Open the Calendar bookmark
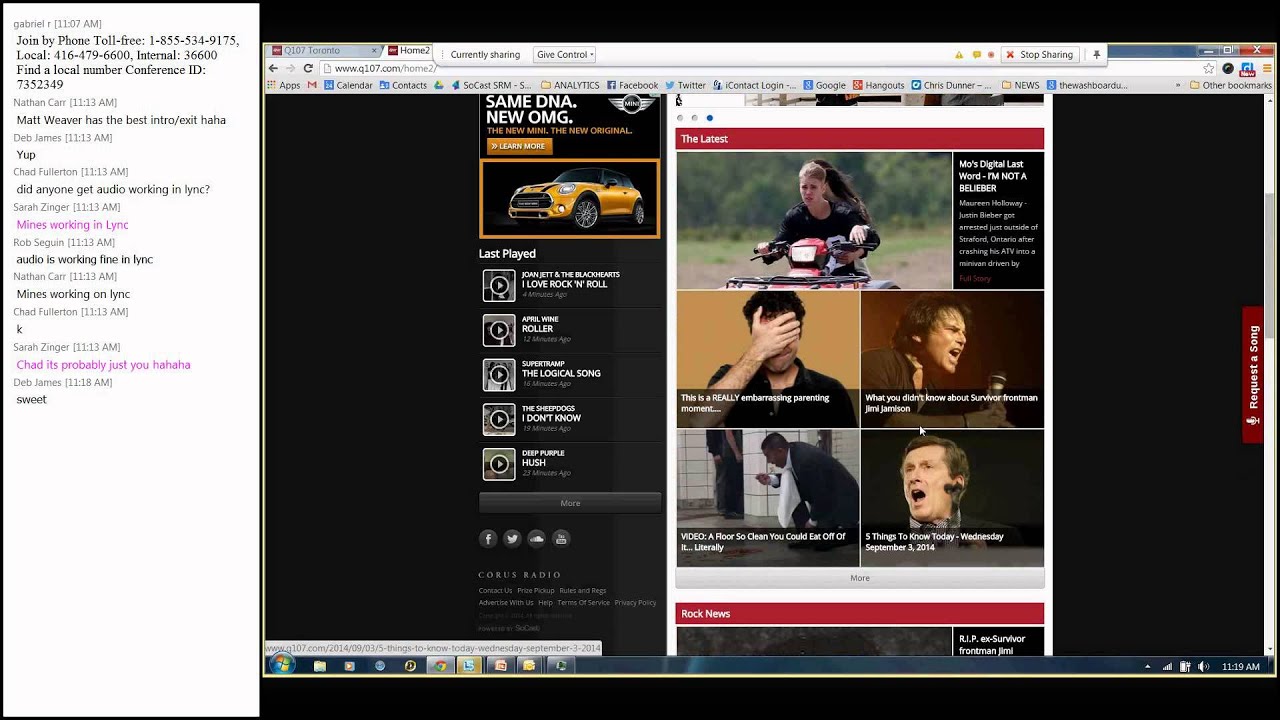The image size is (1280, 720). [347, 85]
